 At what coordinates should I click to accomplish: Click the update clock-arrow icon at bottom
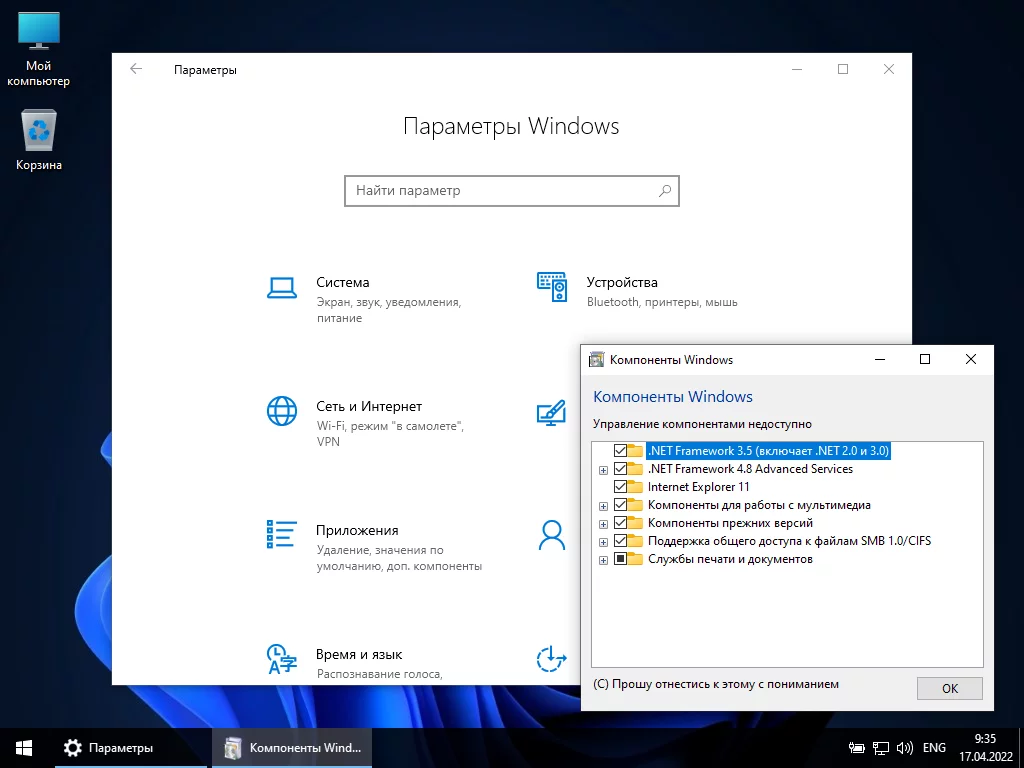(552, 658)
